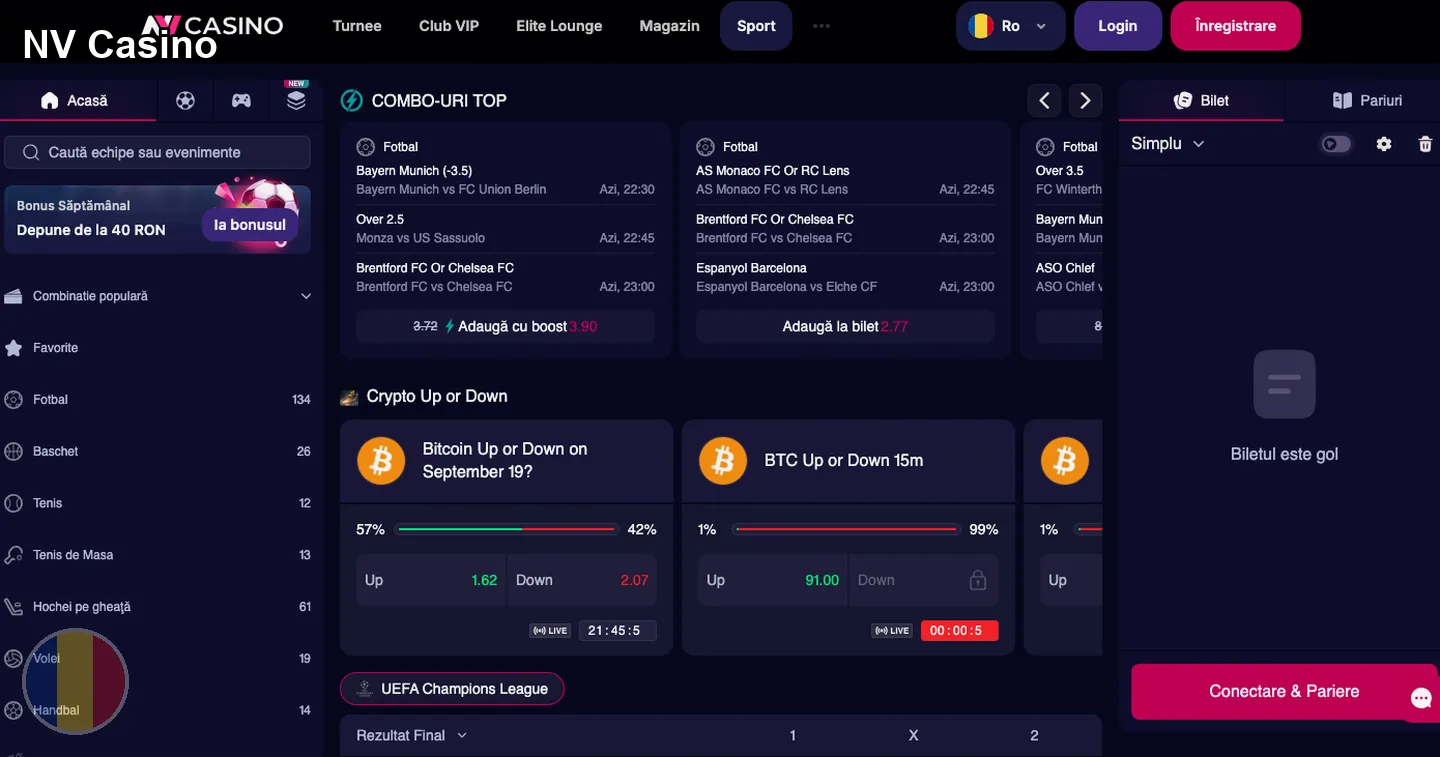The height and width of the screenshot is (757, 1440).
Task: Click the Ia bonusul button
Action: click(250, 225)
